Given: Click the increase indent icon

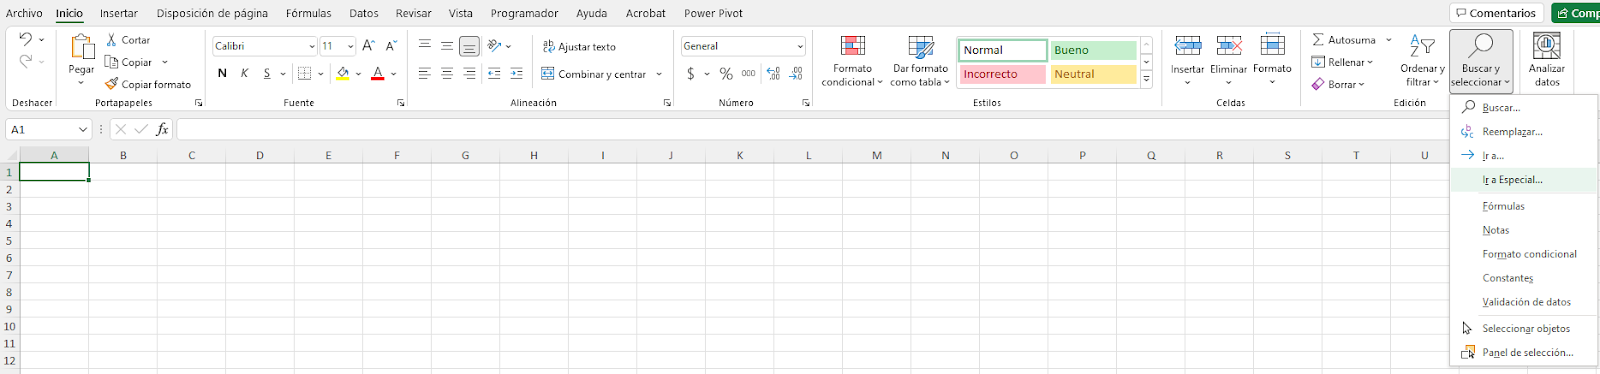Looking at the screenshot, I should pos(516,73).
